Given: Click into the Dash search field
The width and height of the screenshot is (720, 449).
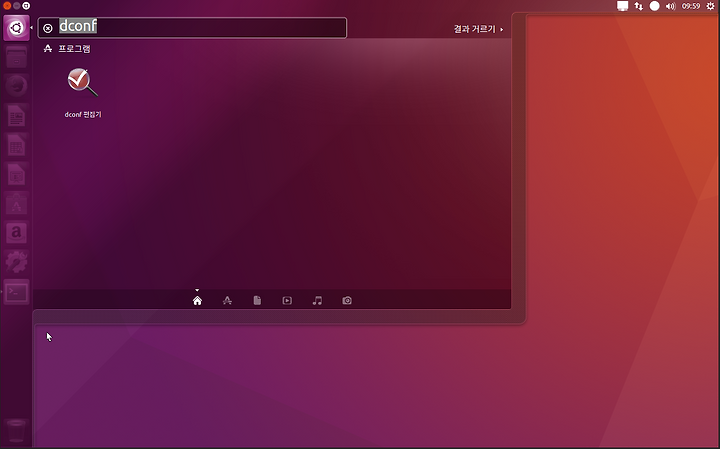Looking at the screenshot, I should pos(192,28).
